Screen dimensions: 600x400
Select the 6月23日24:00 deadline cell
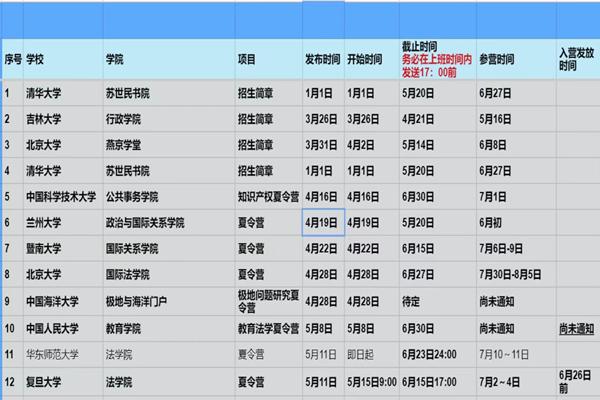pyautogui.click(x=430, y=353)
